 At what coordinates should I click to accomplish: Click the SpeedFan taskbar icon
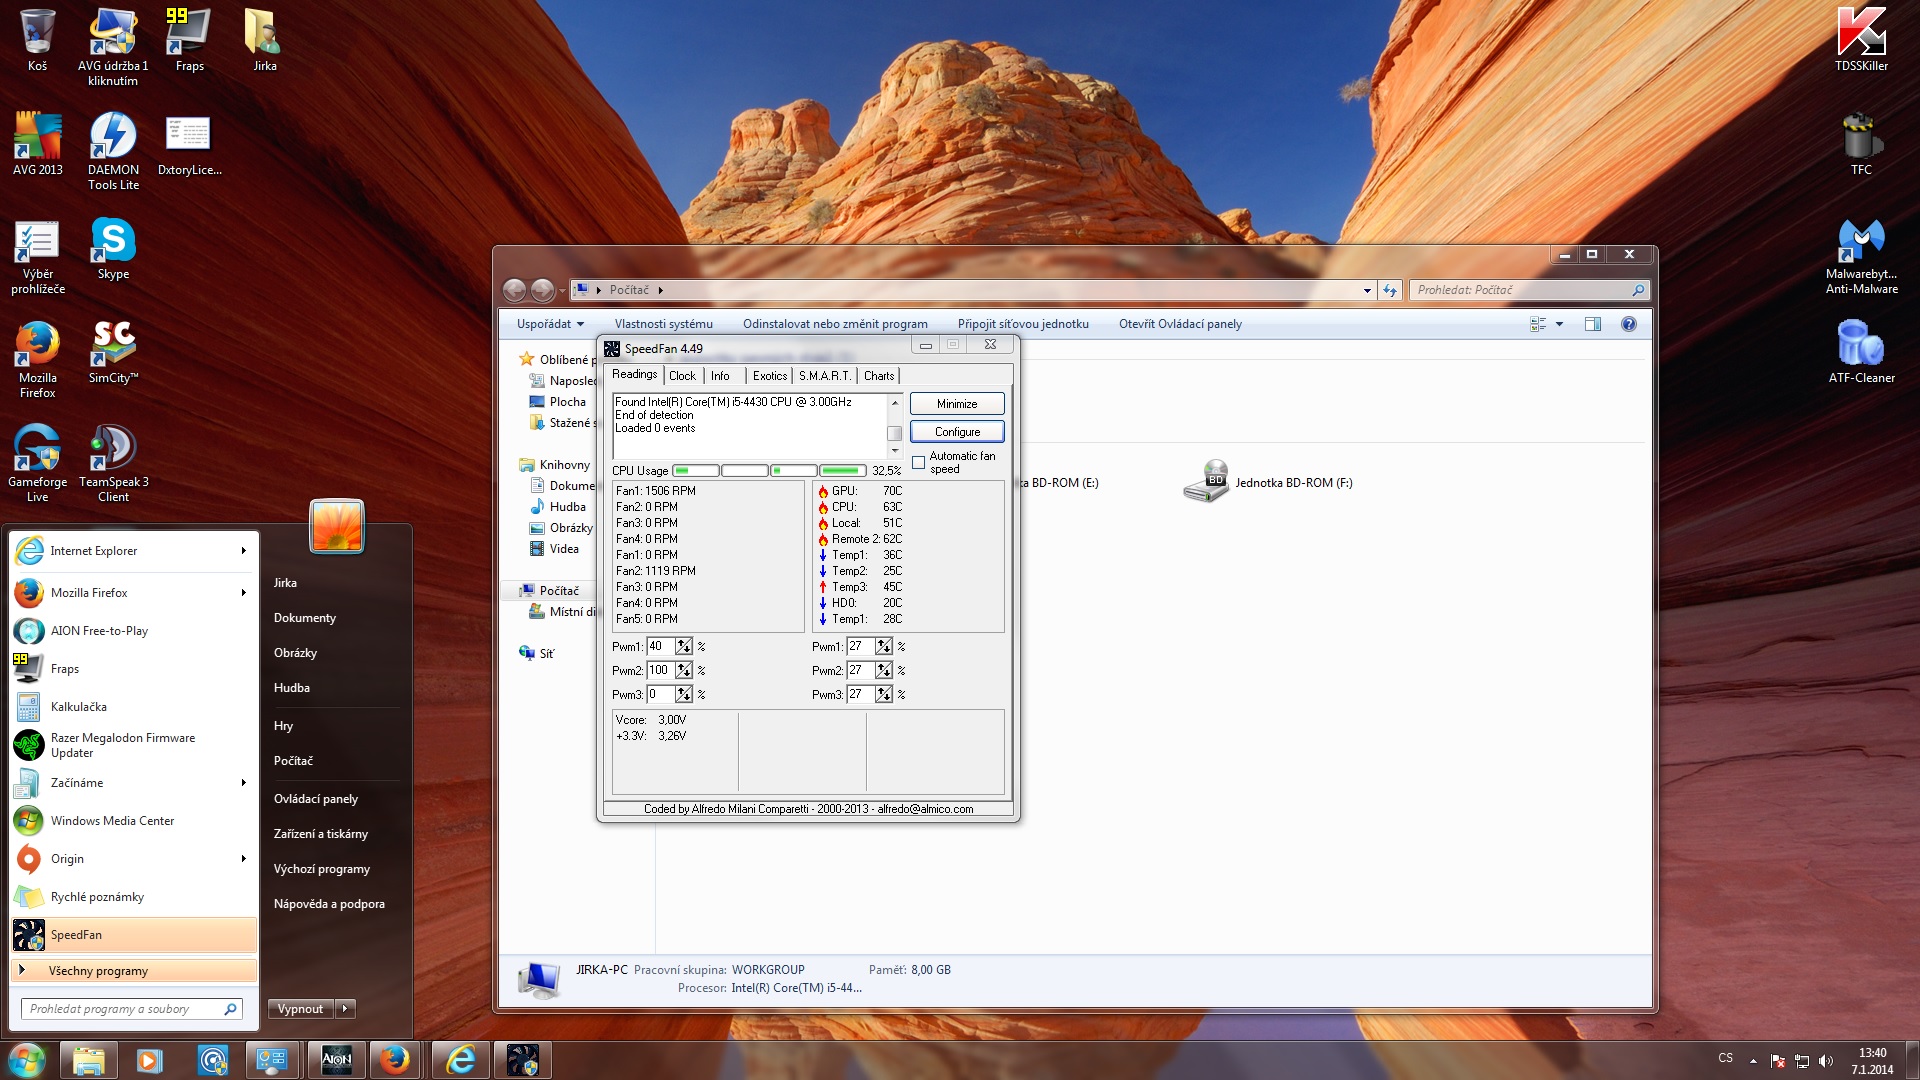coord(522,1059)
